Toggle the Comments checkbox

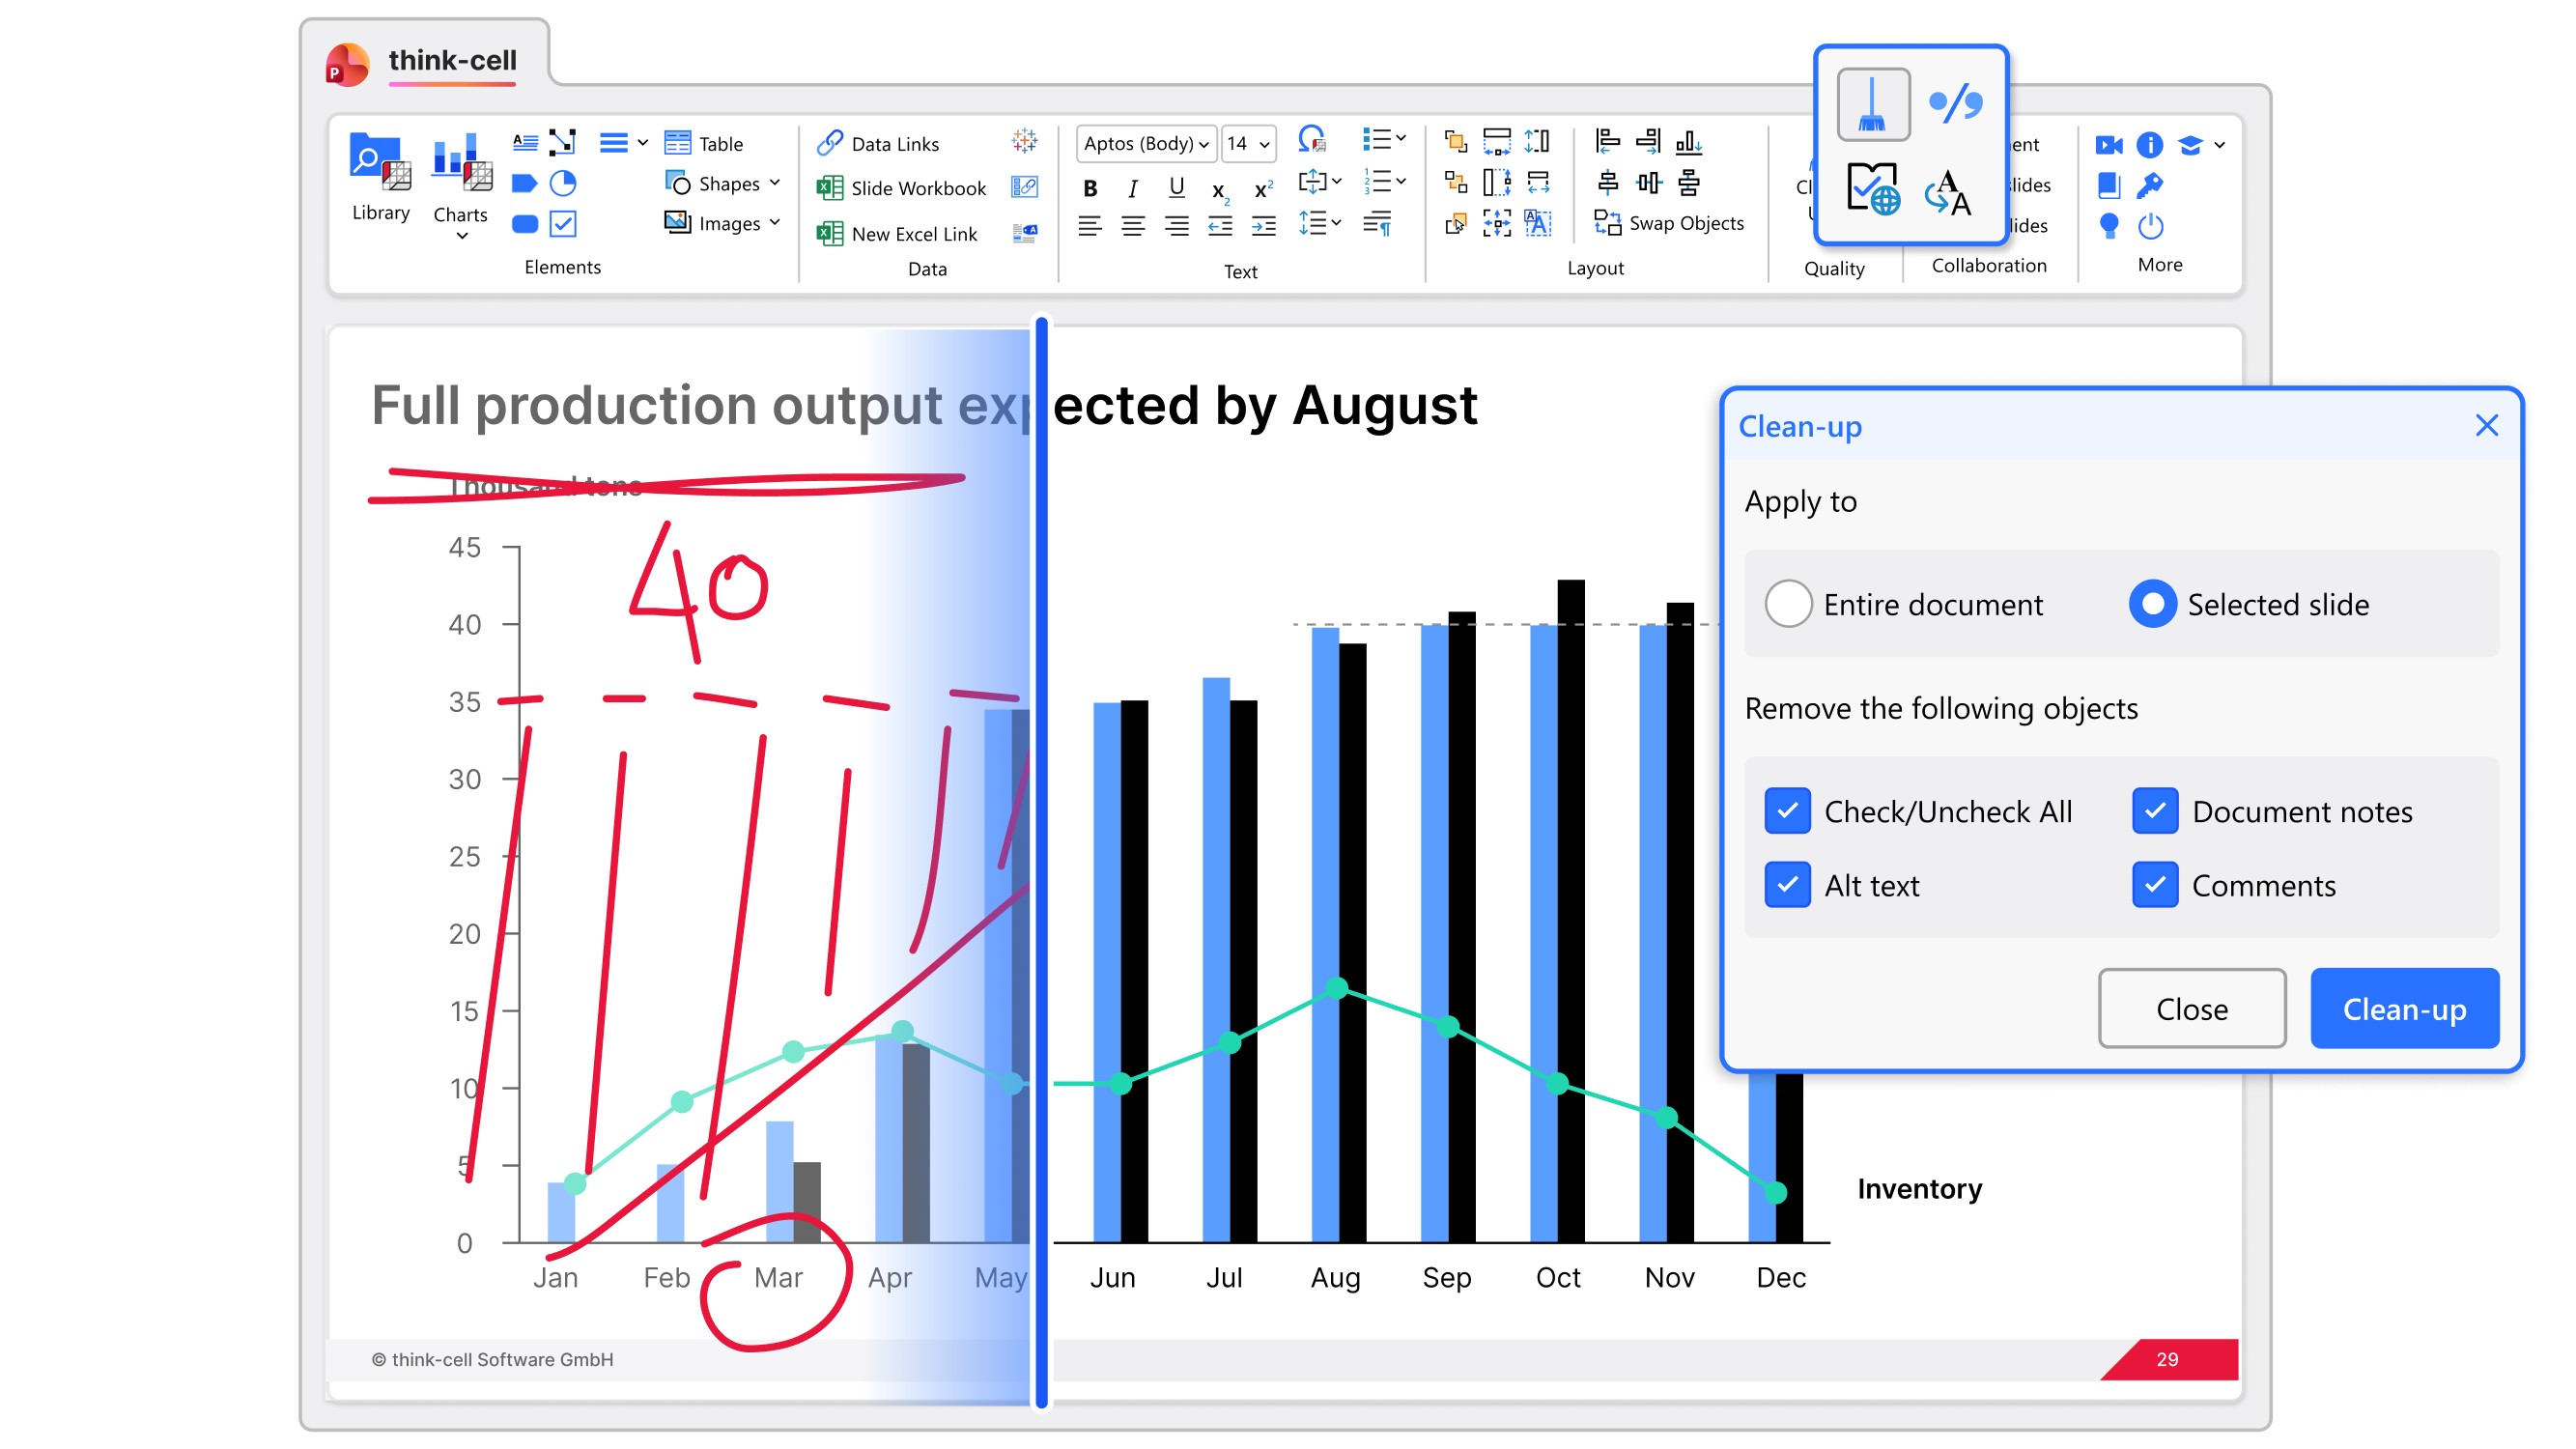pyautogui.click(x=2155, y=885)
